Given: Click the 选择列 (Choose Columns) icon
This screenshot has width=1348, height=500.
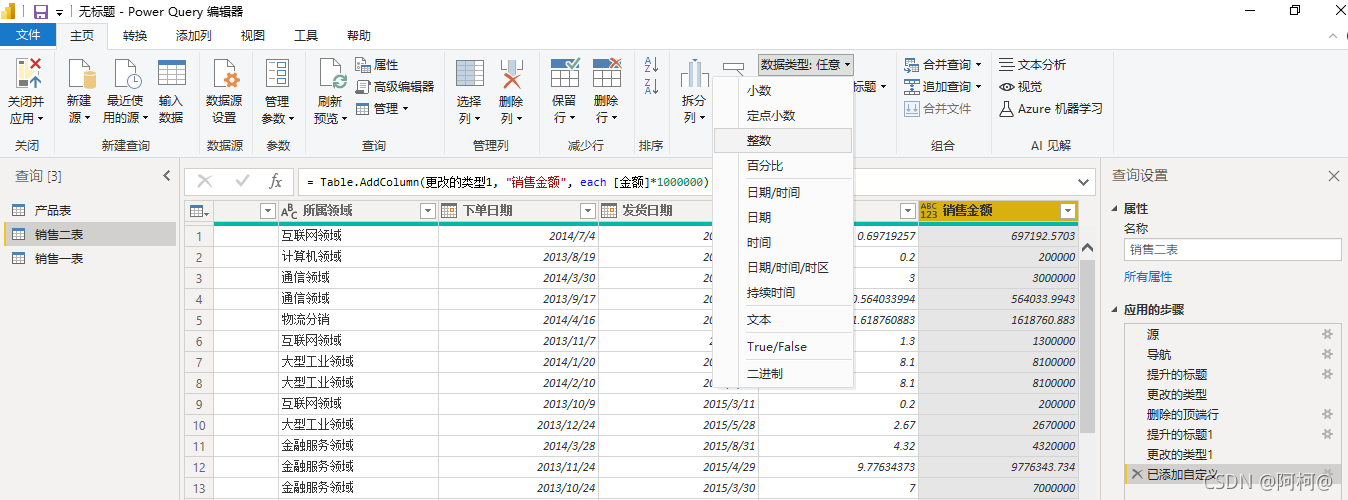Looking at the screenshot, I should click(x=470, y=73).
